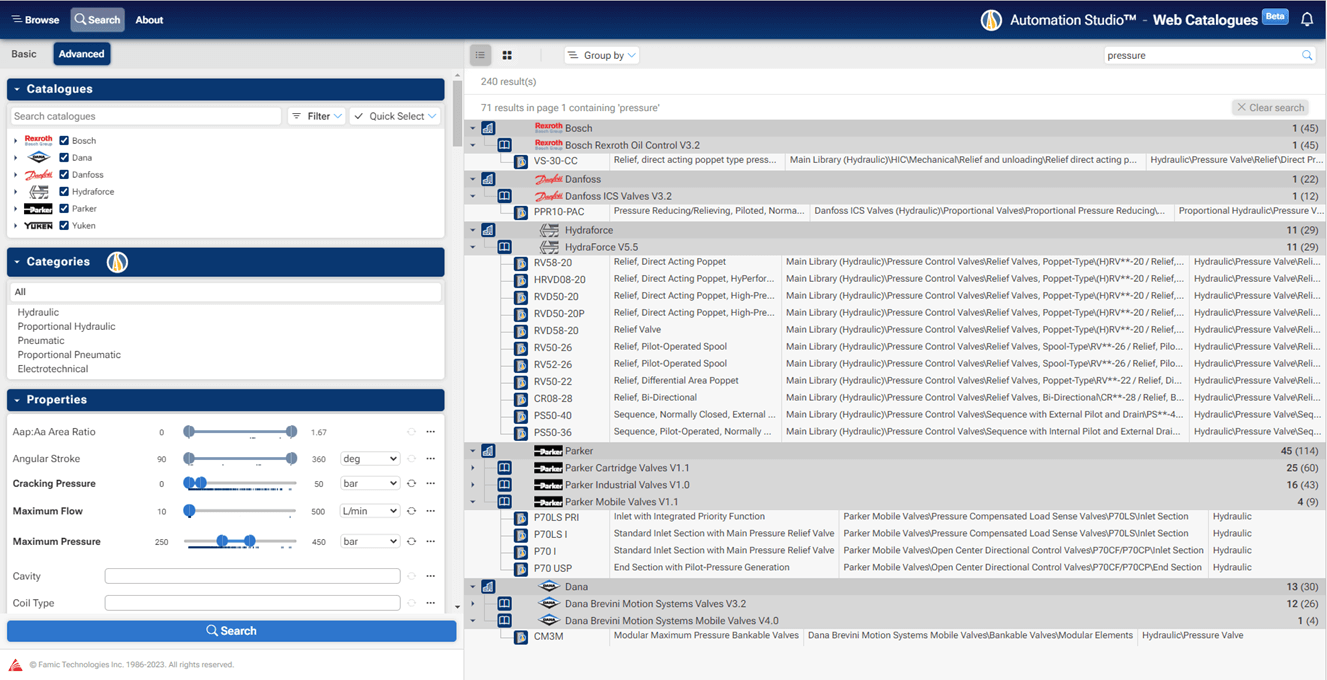Viewport: 1327px width, 680px height.
Task: Click the Parker manufacturer icon in results
Action: pyautogui.click(x=488, y=451)
